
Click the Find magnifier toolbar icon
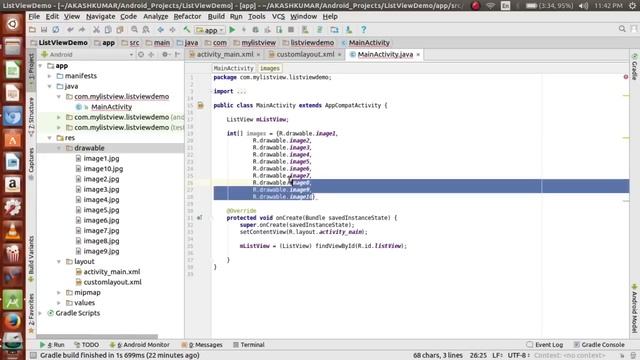(x=134, y=29)
